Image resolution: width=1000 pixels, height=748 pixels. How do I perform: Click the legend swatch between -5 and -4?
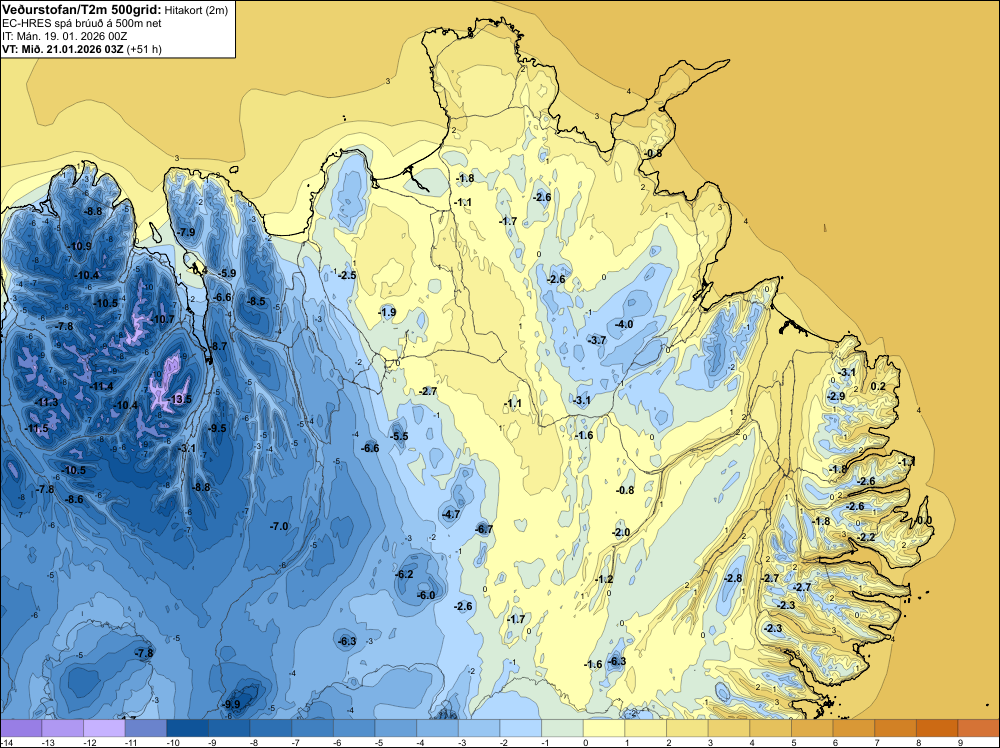click(395, 728)
